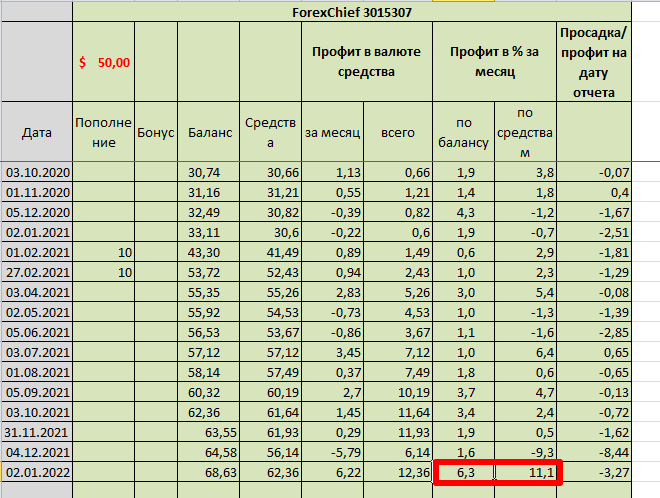Select date cell 05.12.2020
This screenshot has height=498, width=660.
click(37, 212)
